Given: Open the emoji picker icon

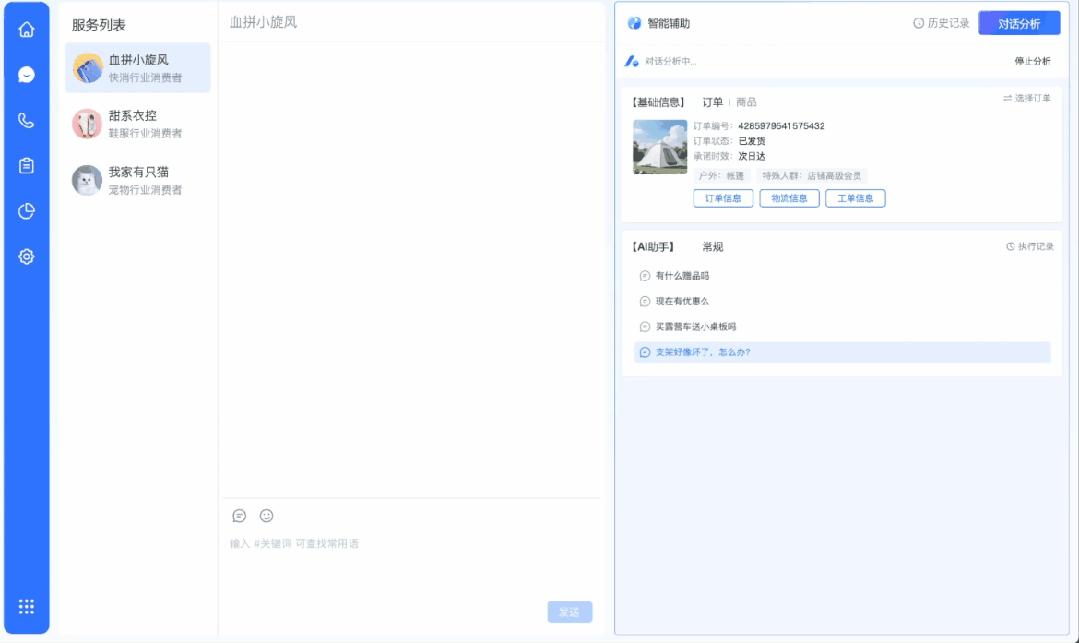Looking at the screenshot, I should coord(266,516).
